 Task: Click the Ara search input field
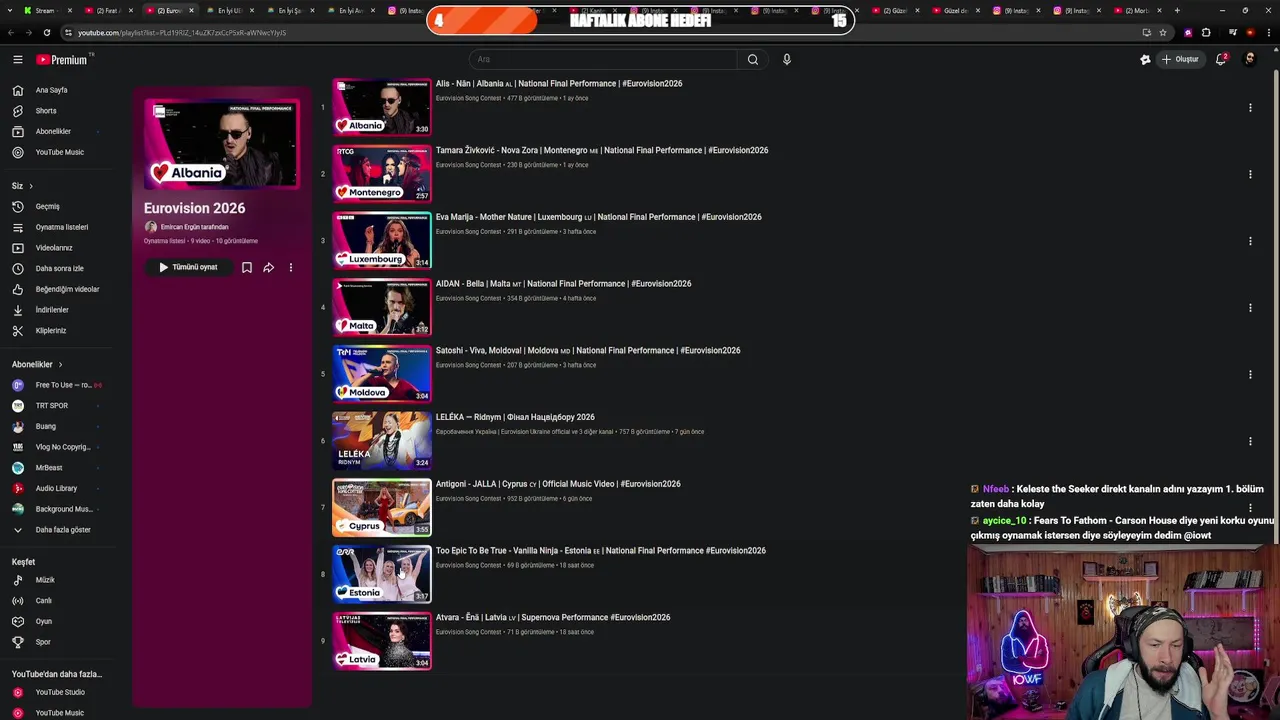point(603,59)
